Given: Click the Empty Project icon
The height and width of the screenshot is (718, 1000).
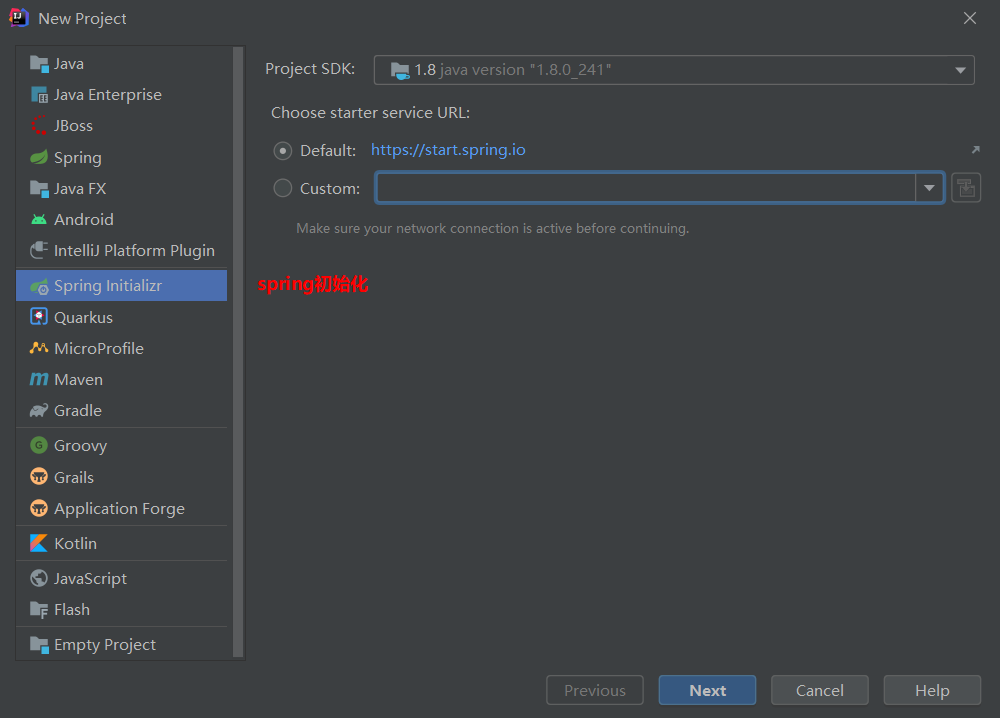Looking at the screenshot, I should tap(39, 645).
